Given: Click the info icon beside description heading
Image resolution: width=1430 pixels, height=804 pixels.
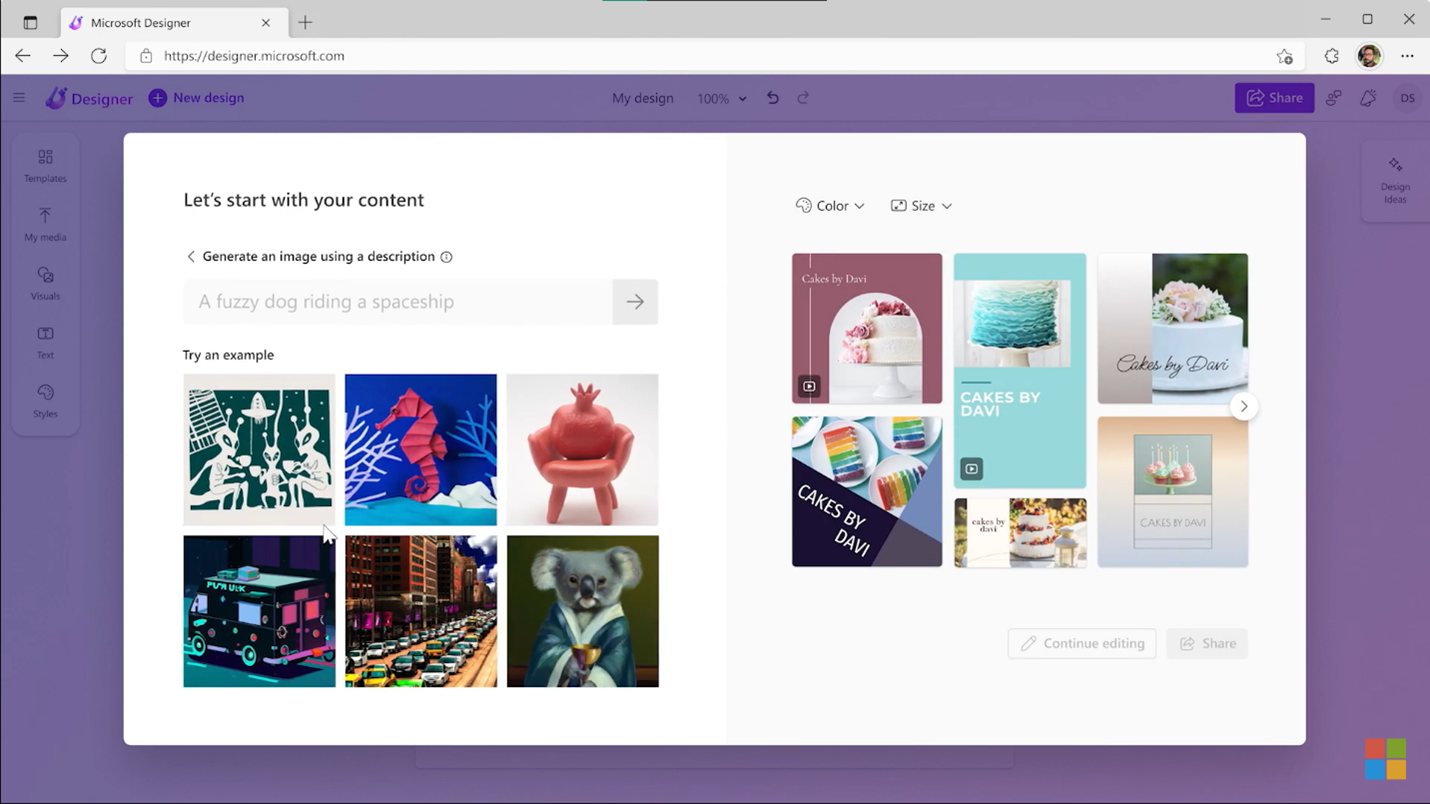Looking at the screenshot, I should click(447, 257).
